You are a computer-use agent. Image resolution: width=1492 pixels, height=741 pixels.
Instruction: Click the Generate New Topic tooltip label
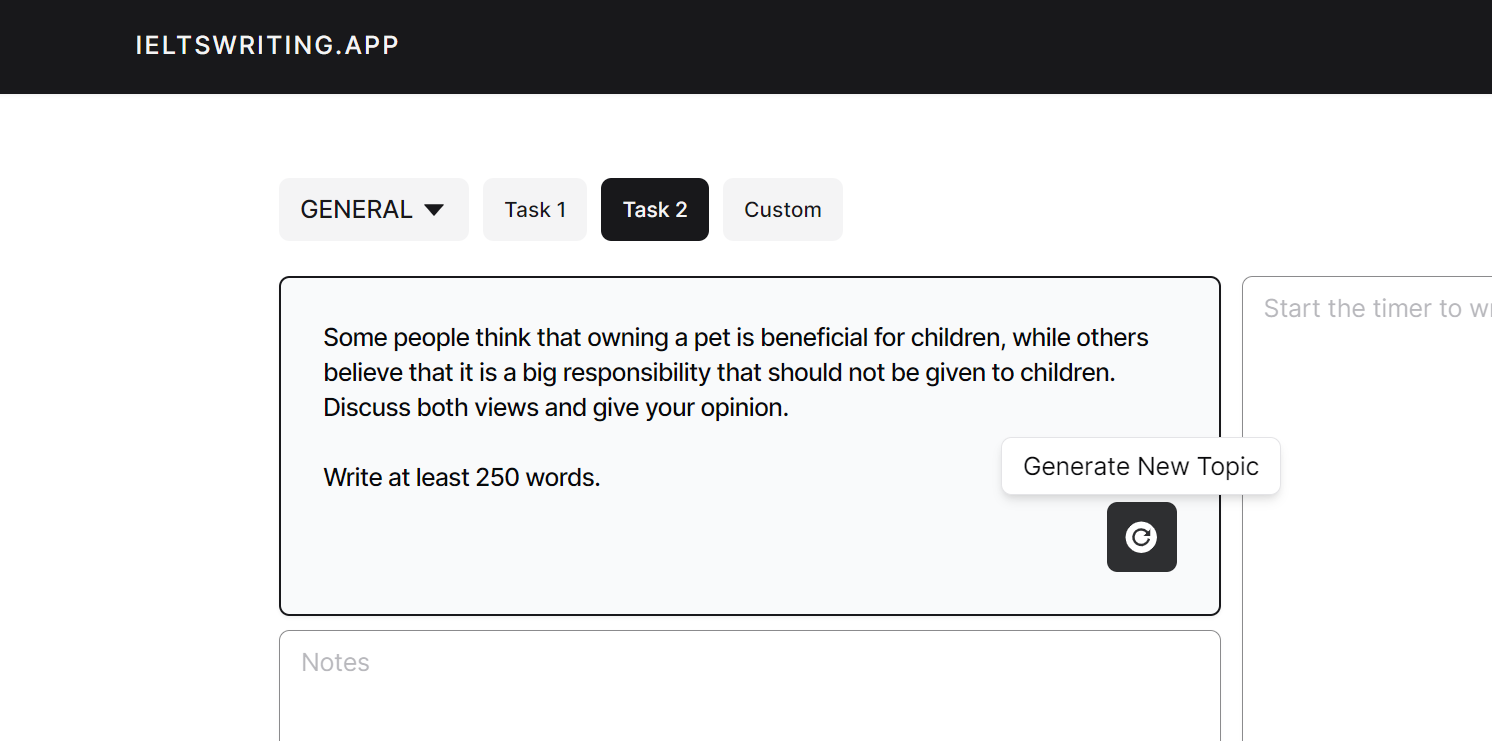pos(1141,466)
